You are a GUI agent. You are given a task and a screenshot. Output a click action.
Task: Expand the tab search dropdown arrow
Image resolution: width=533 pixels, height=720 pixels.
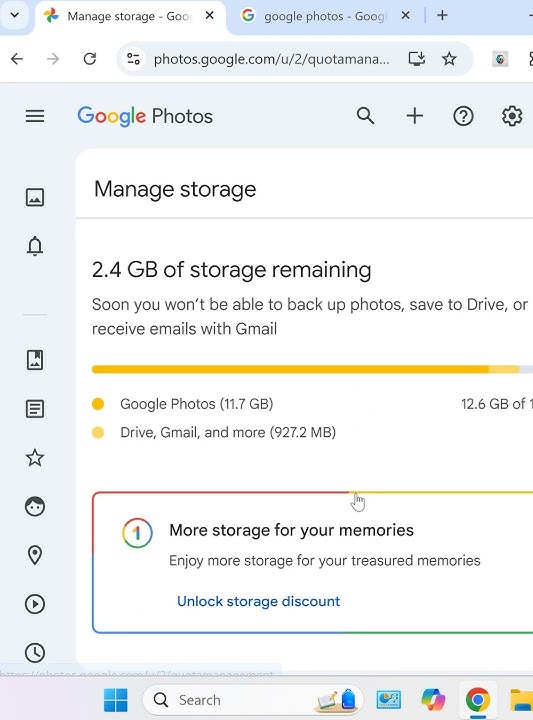tap(15, 16)
